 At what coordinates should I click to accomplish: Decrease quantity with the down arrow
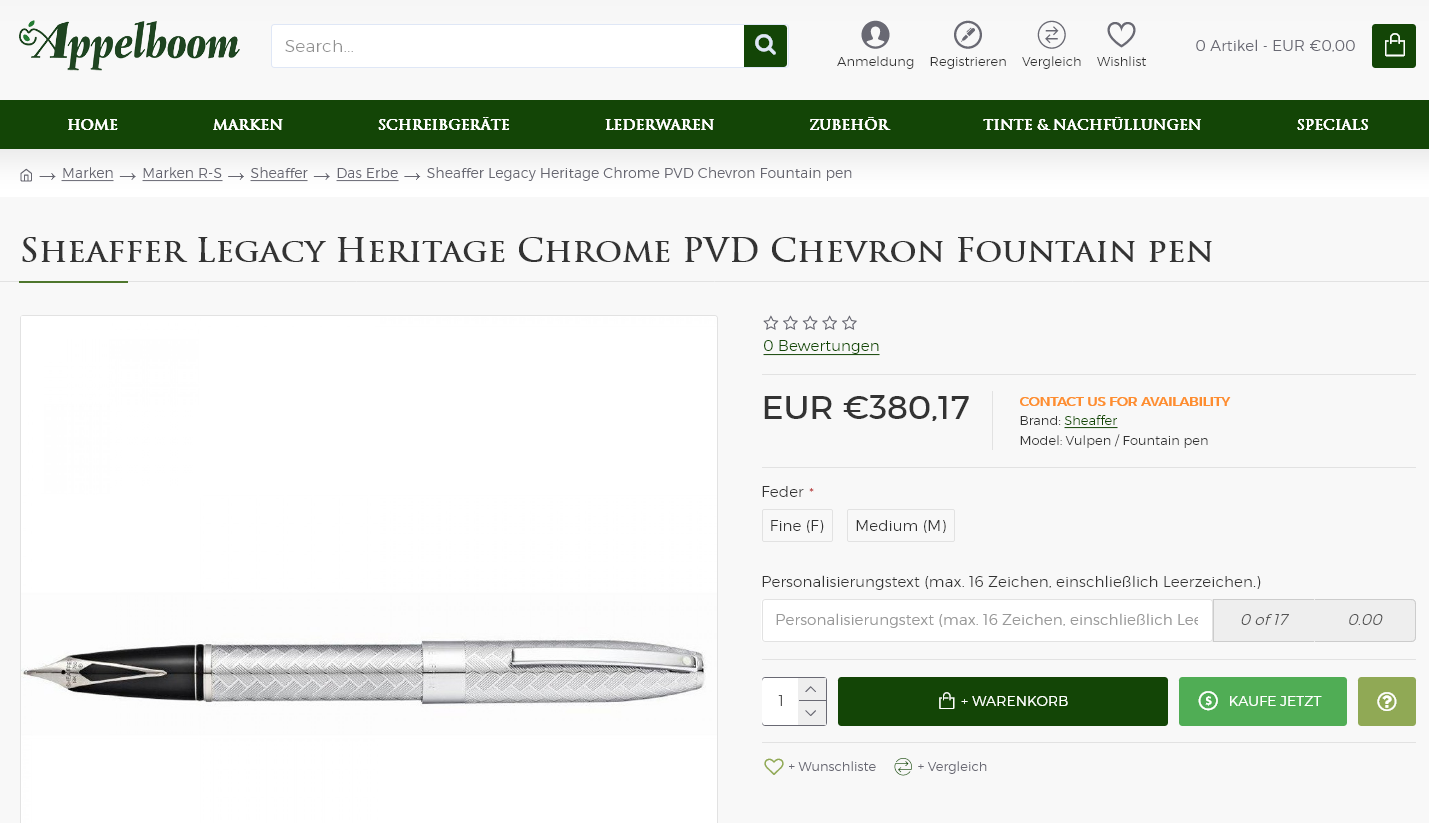point(812,713)
